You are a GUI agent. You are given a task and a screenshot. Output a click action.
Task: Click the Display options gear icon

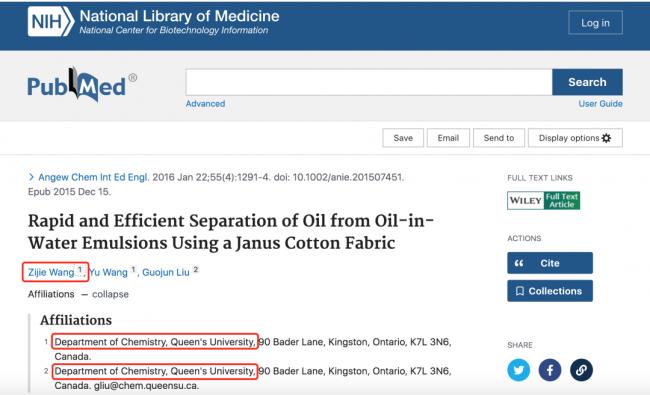pos(606,138)
